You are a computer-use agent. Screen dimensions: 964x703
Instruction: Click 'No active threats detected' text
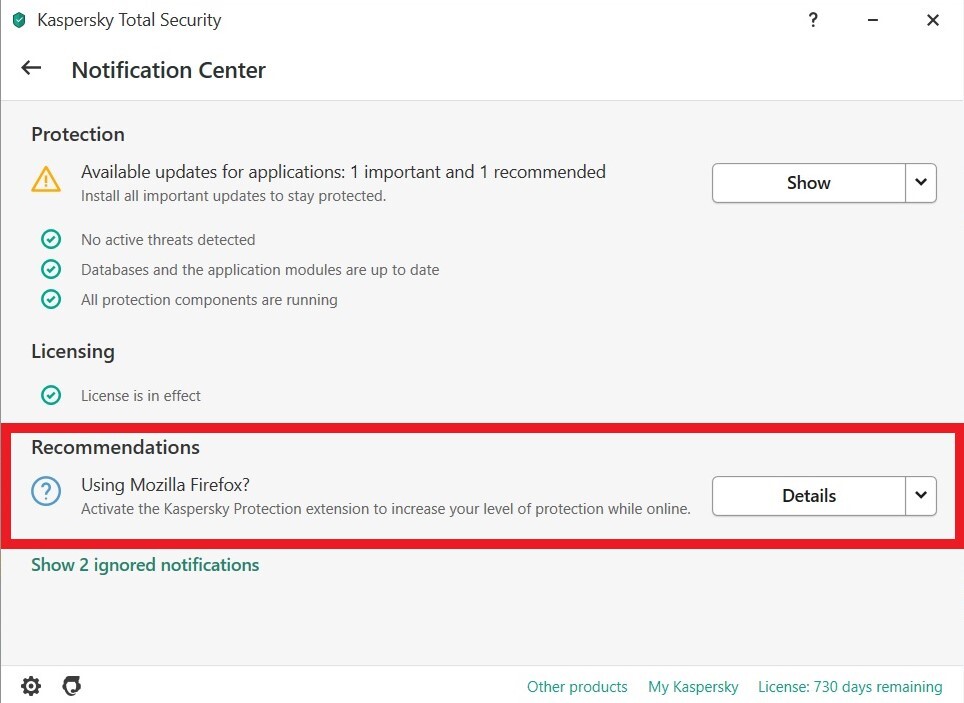click(x=168, y=239)
